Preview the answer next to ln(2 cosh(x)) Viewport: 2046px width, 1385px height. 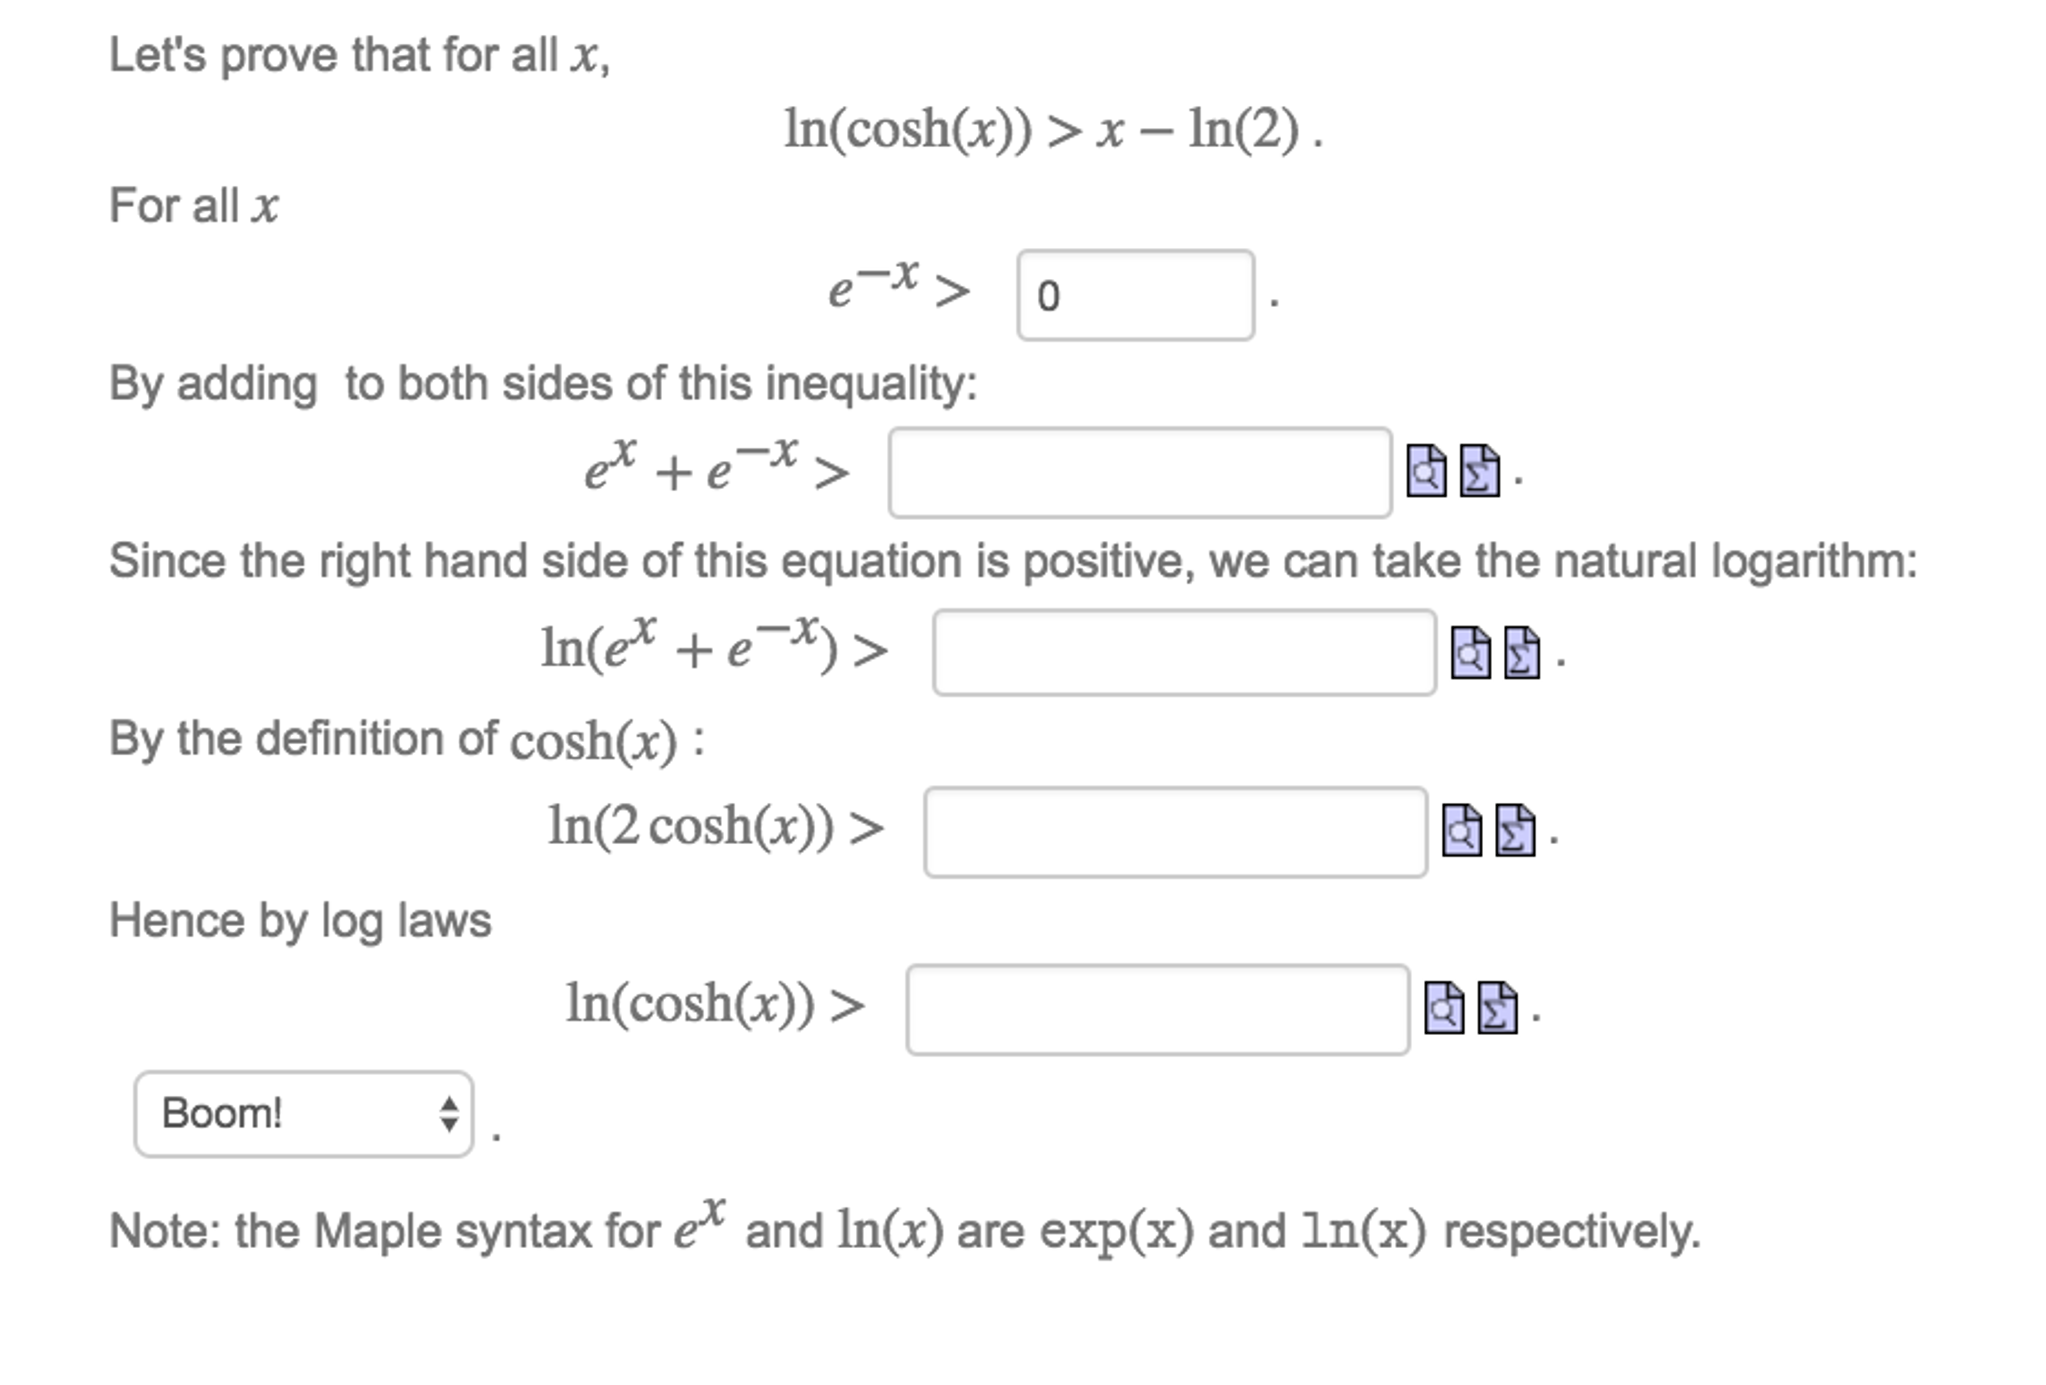pyautogui.click(x=1462, y=830)
